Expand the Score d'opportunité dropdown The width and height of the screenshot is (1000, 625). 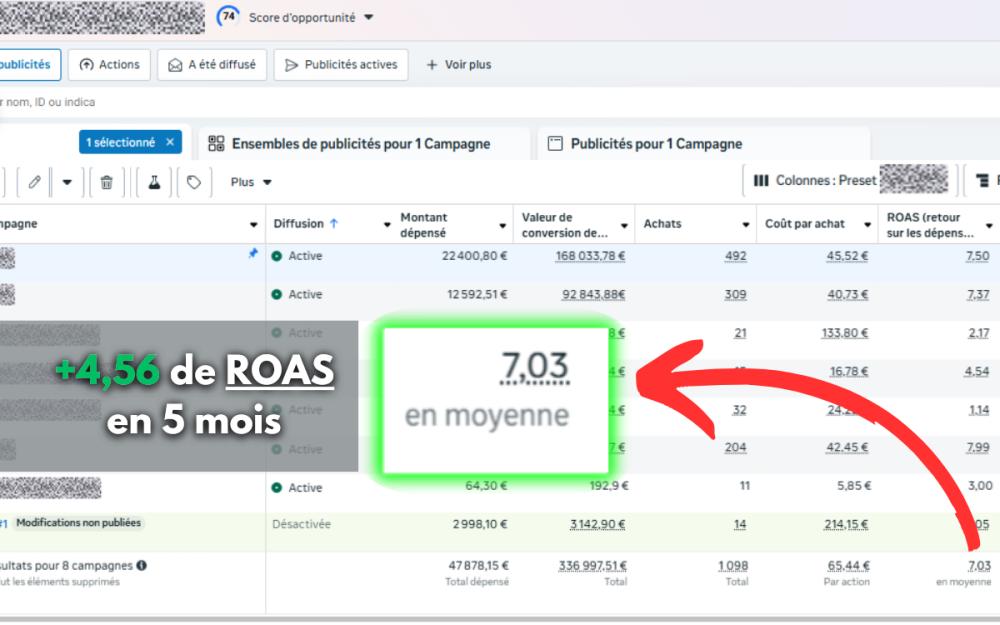pos(368,18)
